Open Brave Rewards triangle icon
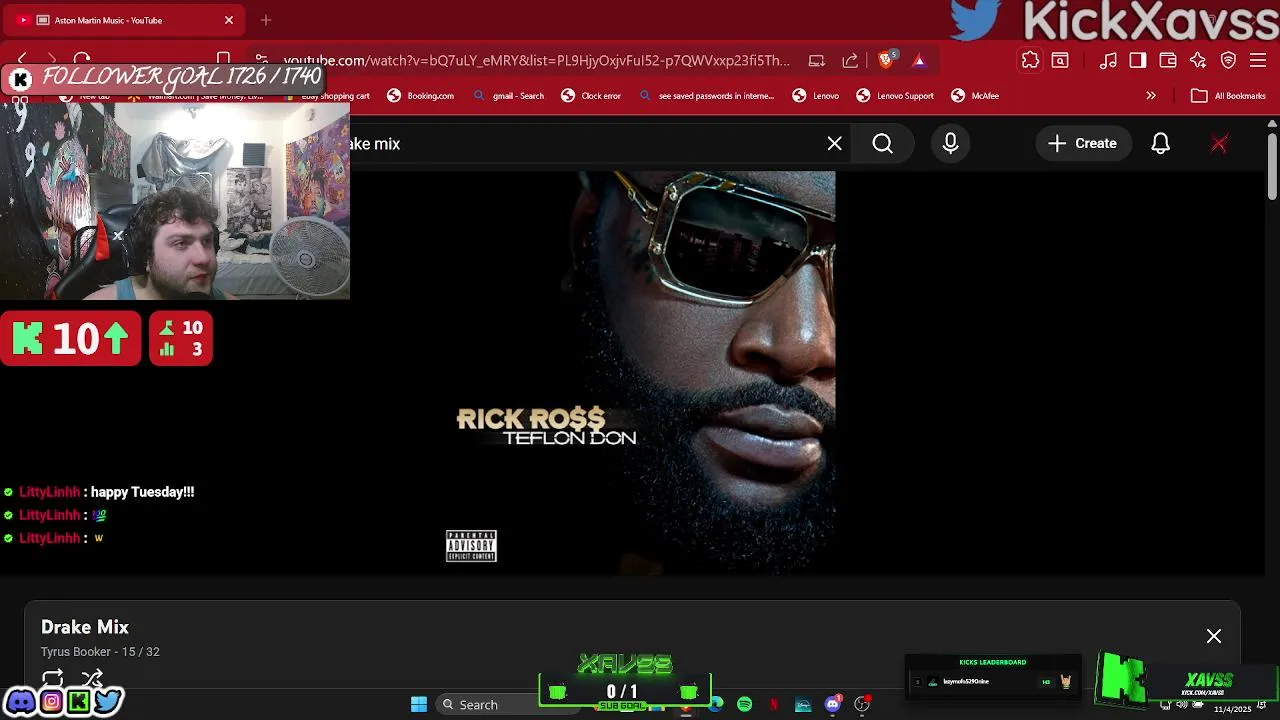The height and width of the screenshot is (720, 1280). tap(919, 60)
